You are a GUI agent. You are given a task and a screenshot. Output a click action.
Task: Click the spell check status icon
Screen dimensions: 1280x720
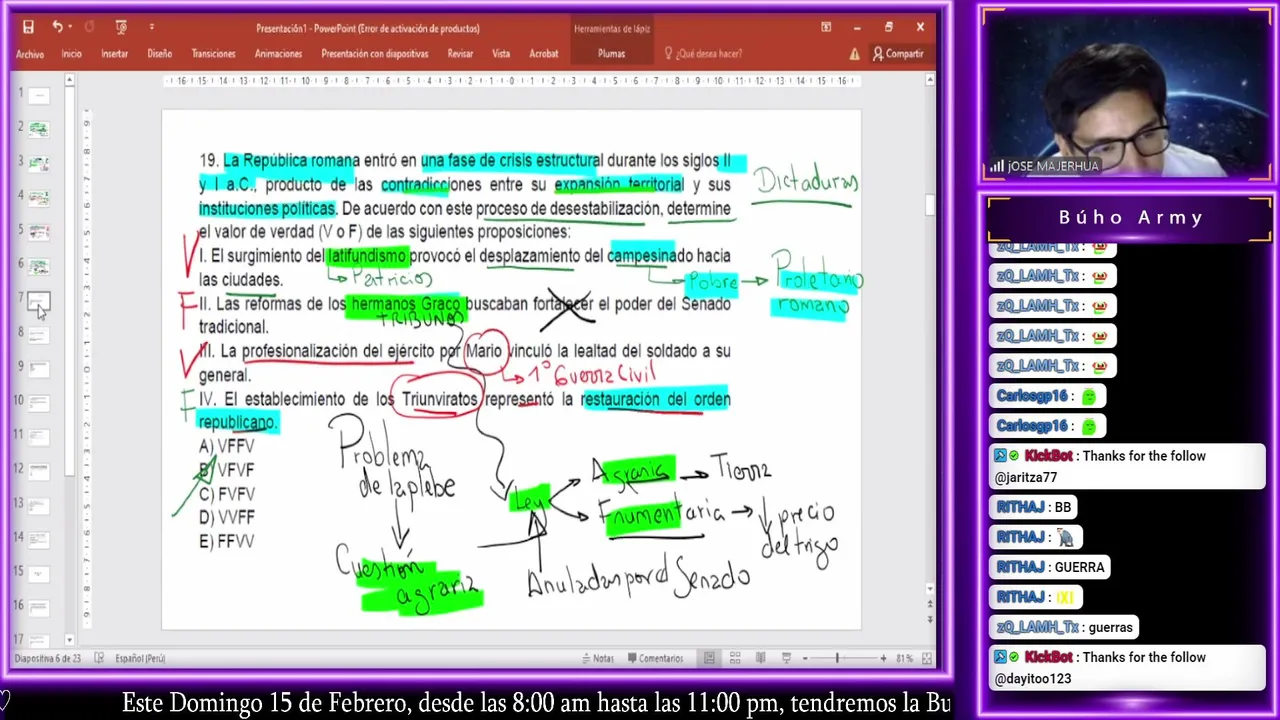pos(99,658)
